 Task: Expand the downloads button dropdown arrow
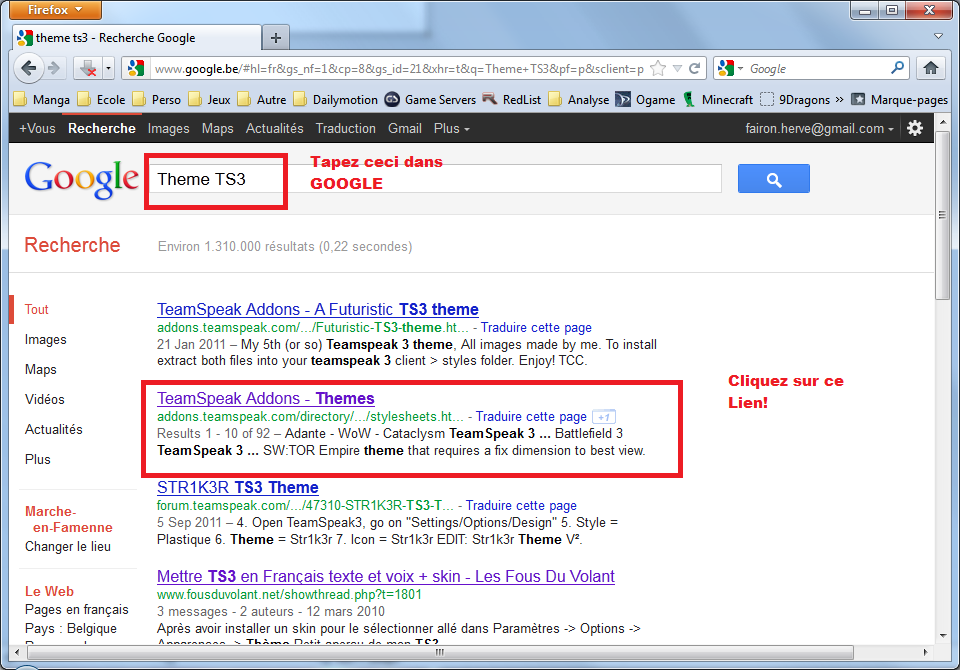click(x=108, y=68)
